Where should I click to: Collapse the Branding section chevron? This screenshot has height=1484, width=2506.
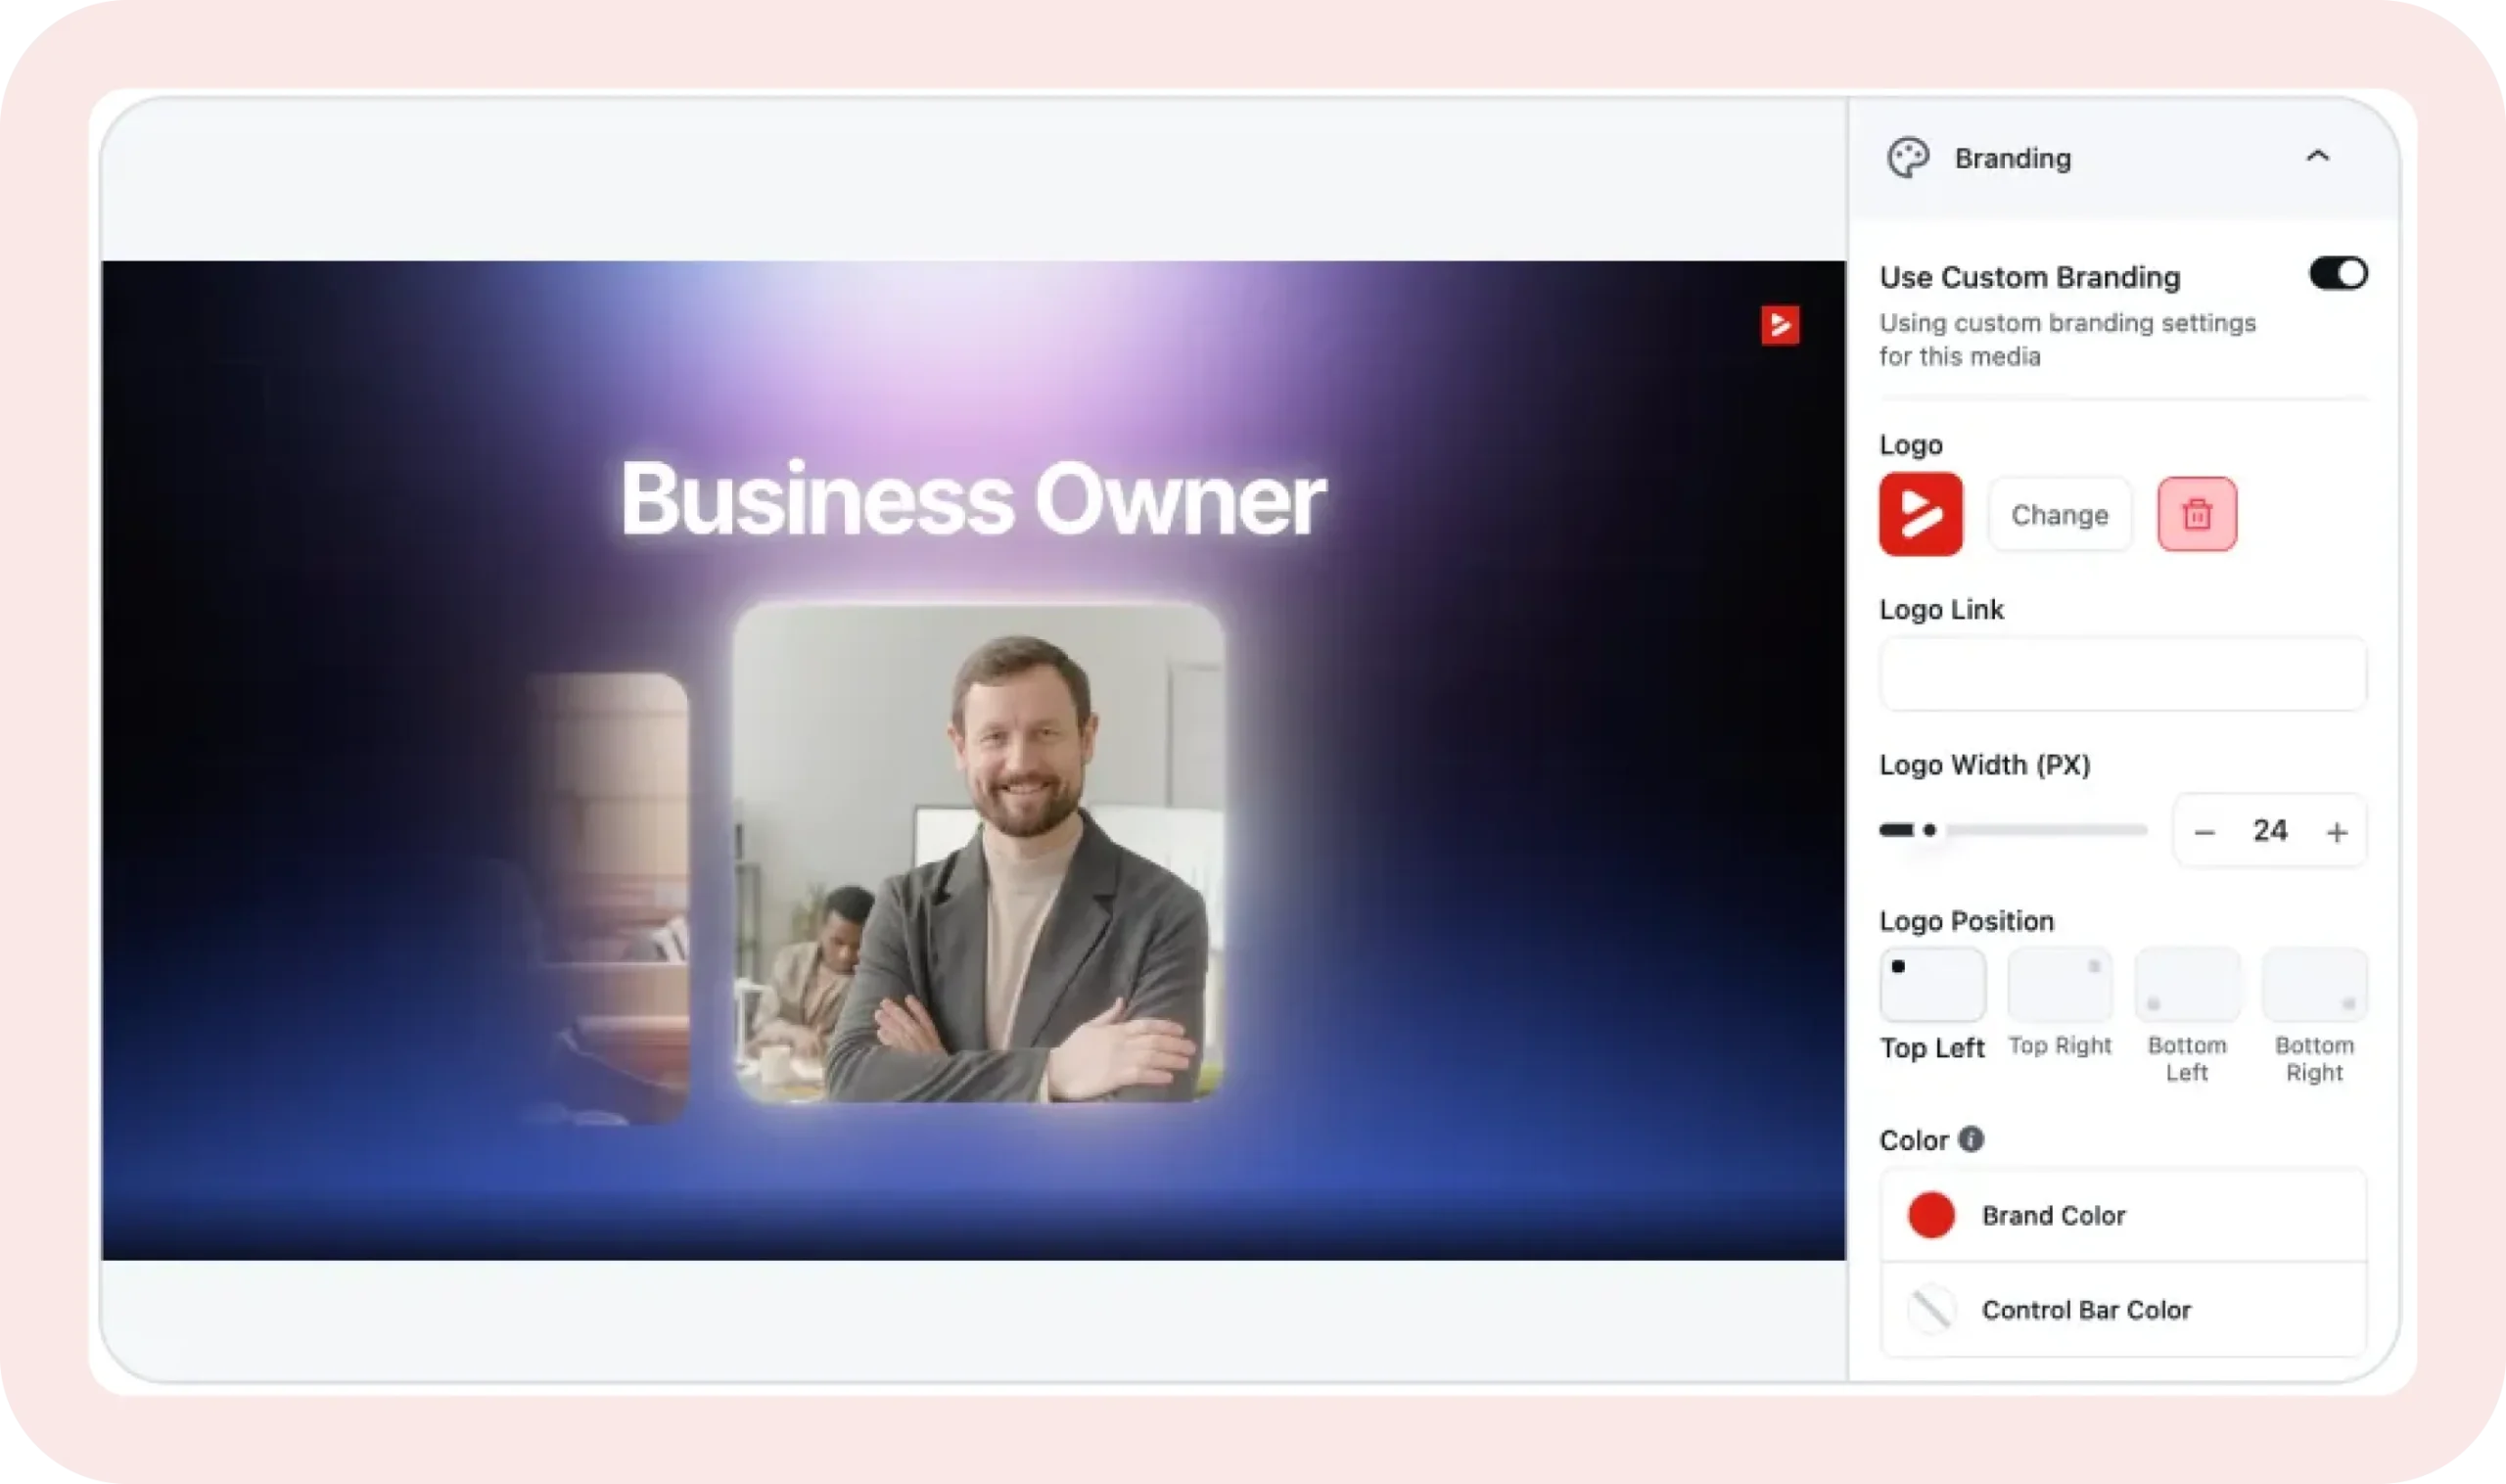(2317, 156)
